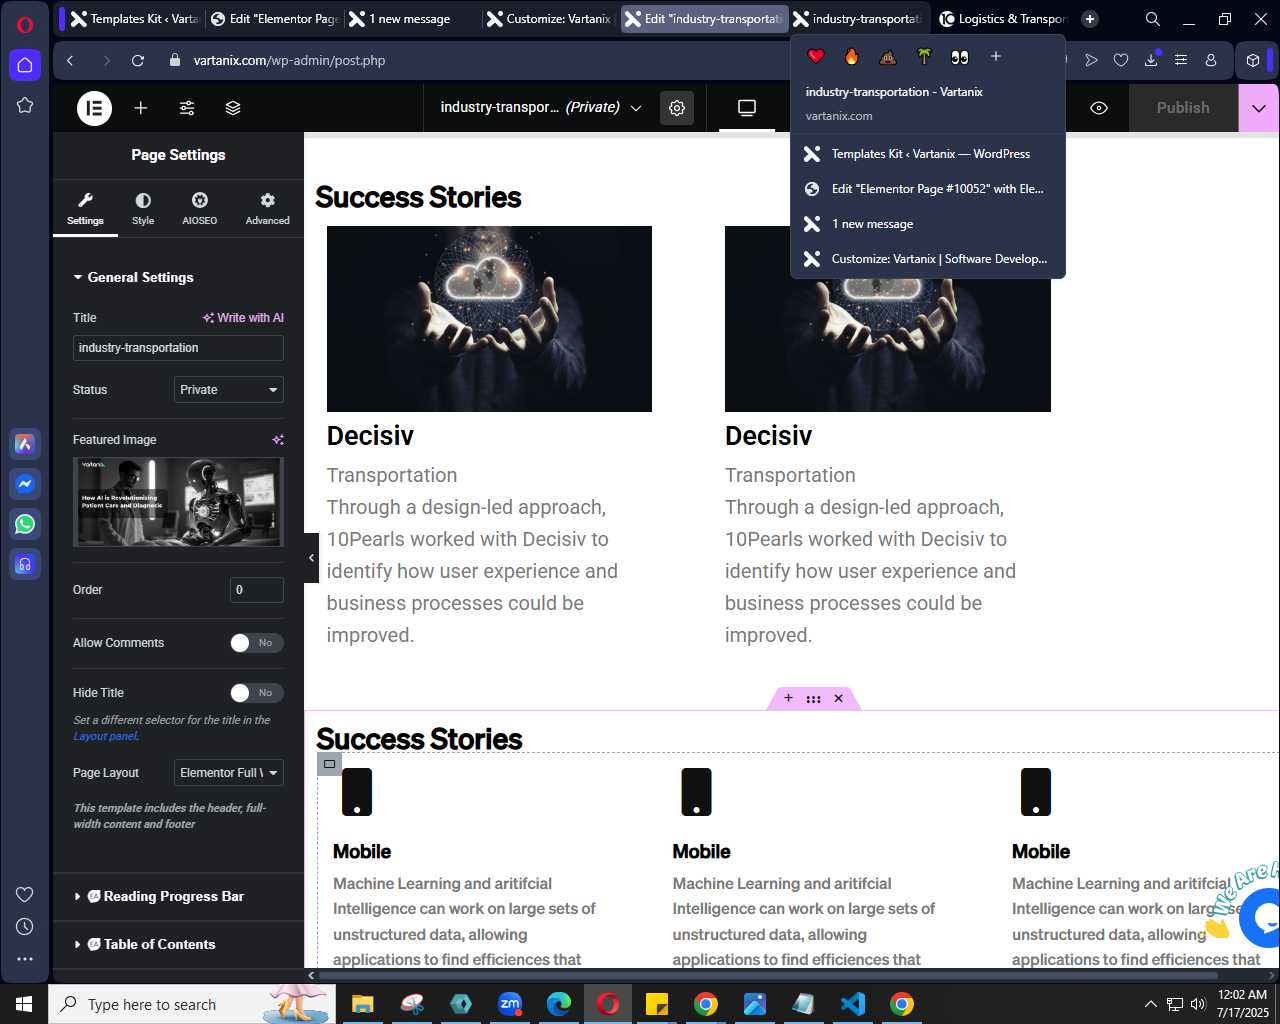Open the Opera downloads icon

tap(1151, 60)
